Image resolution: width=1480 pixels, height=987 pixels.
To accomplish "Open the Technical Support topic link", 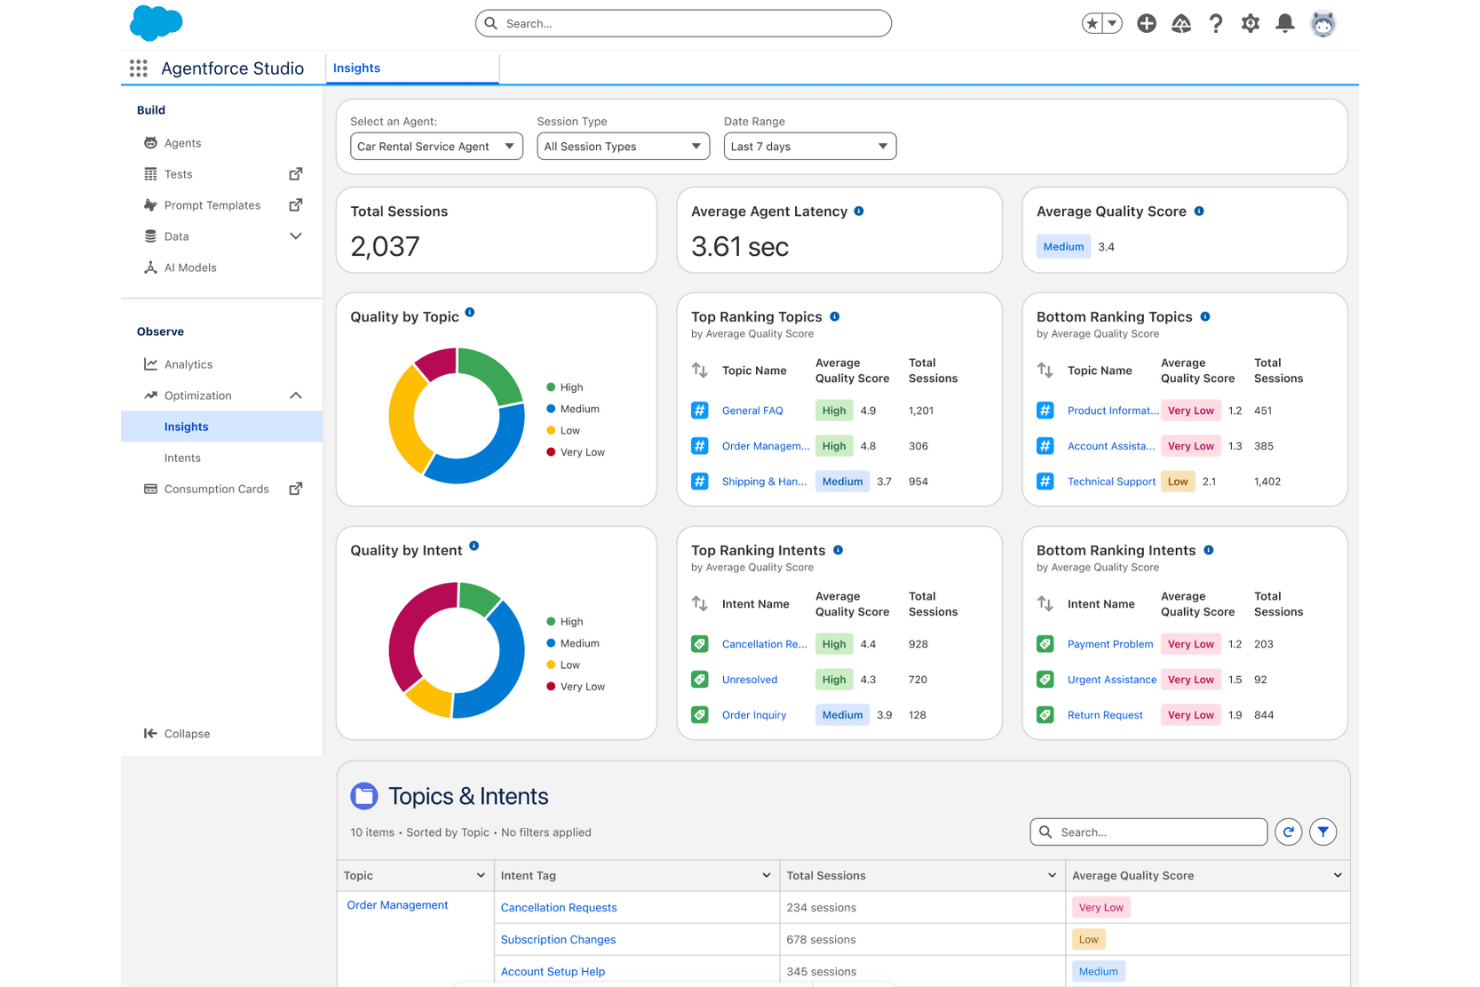I will (1111, 481).
